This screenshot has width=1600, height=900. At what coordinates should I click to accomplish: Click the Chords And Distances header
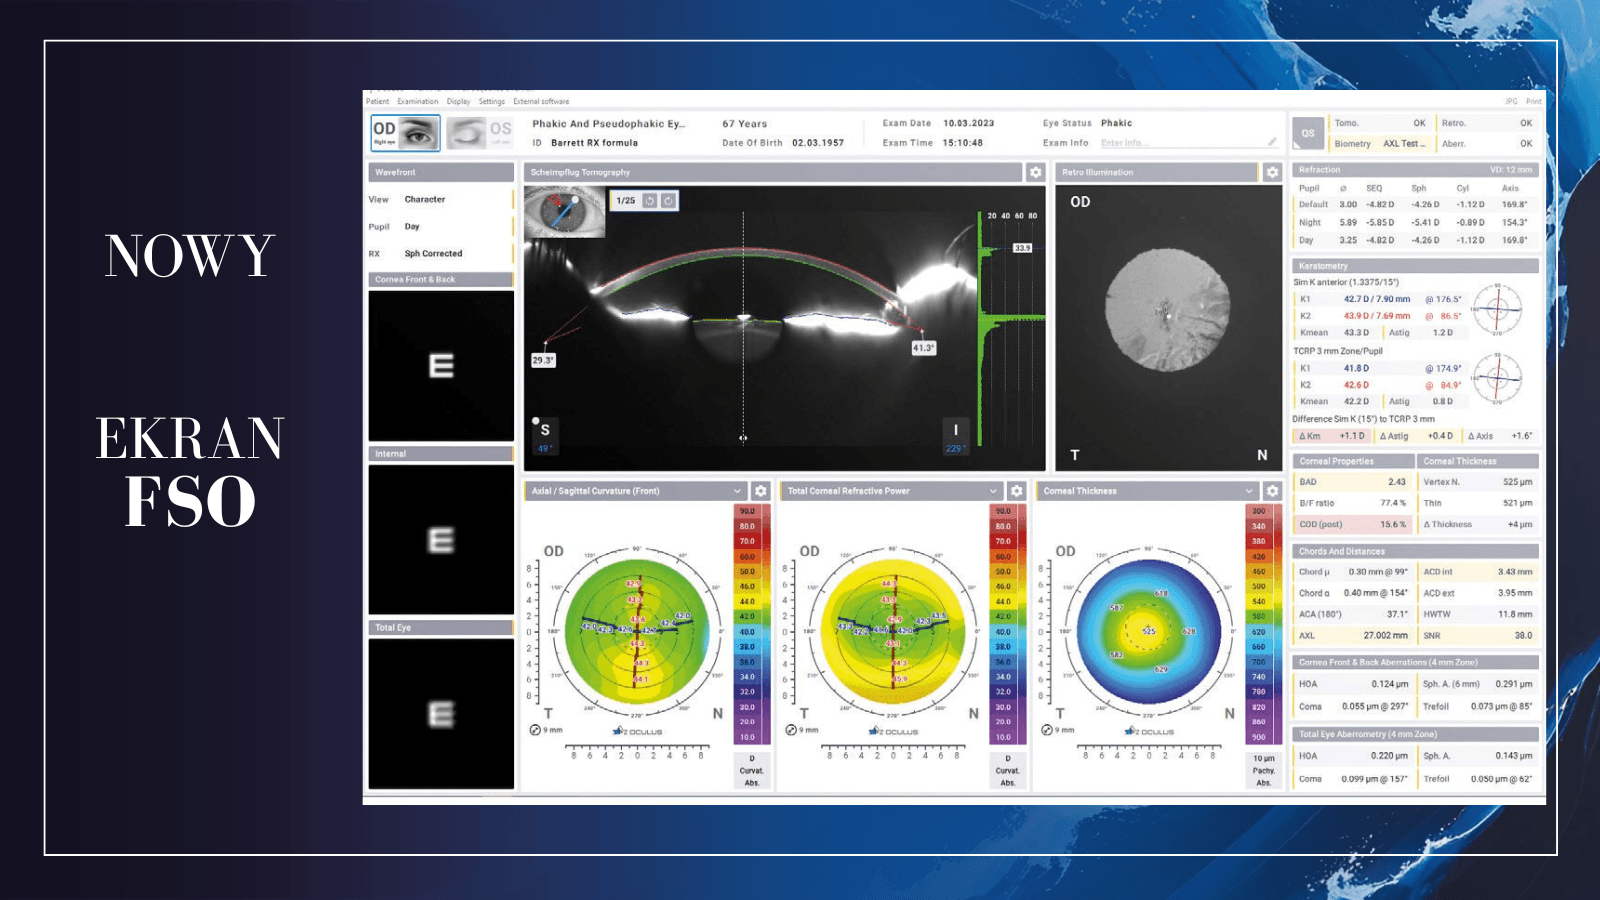click(1415, 551)
